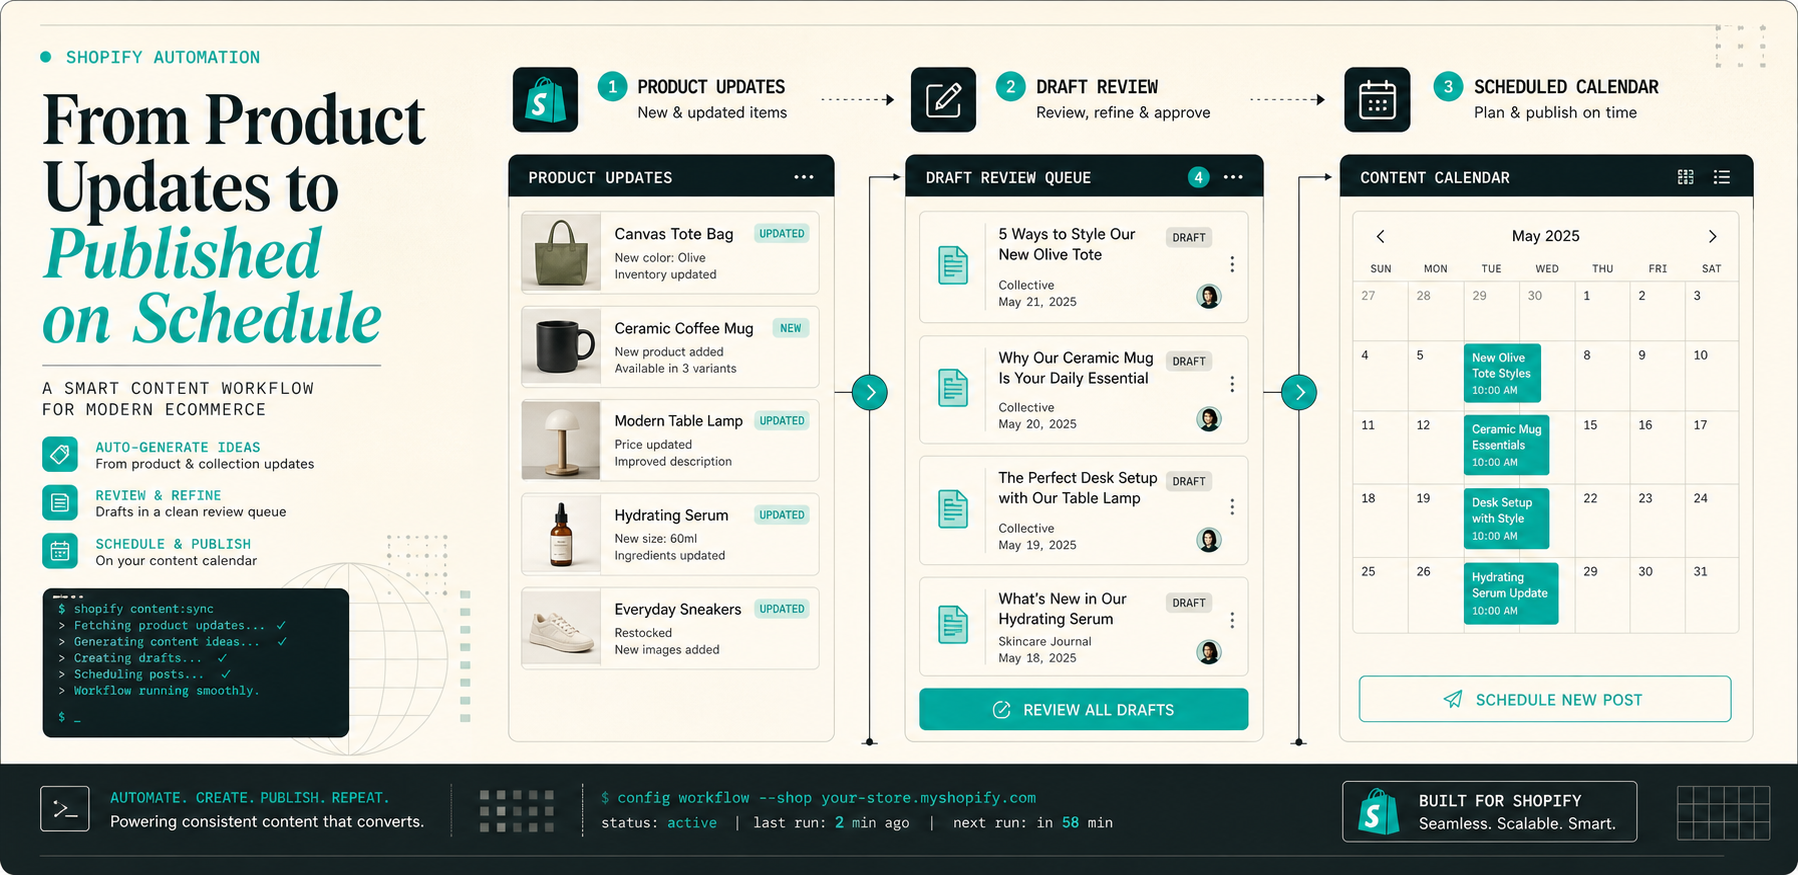Open the Canvas Tote Bag product card

click(670, 252)
